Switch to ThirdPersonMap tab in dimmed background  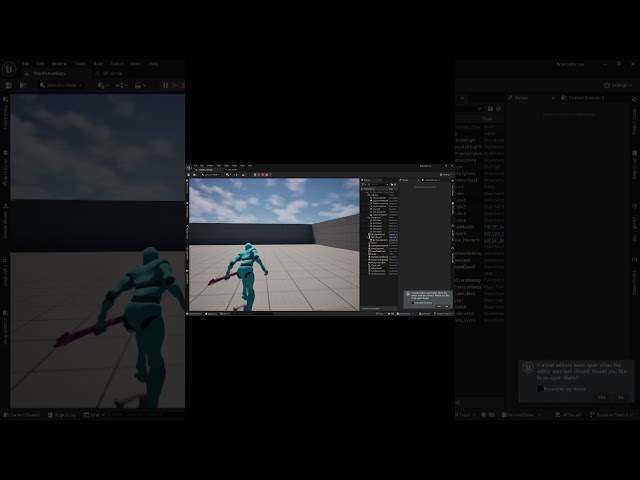click(49, 73)
